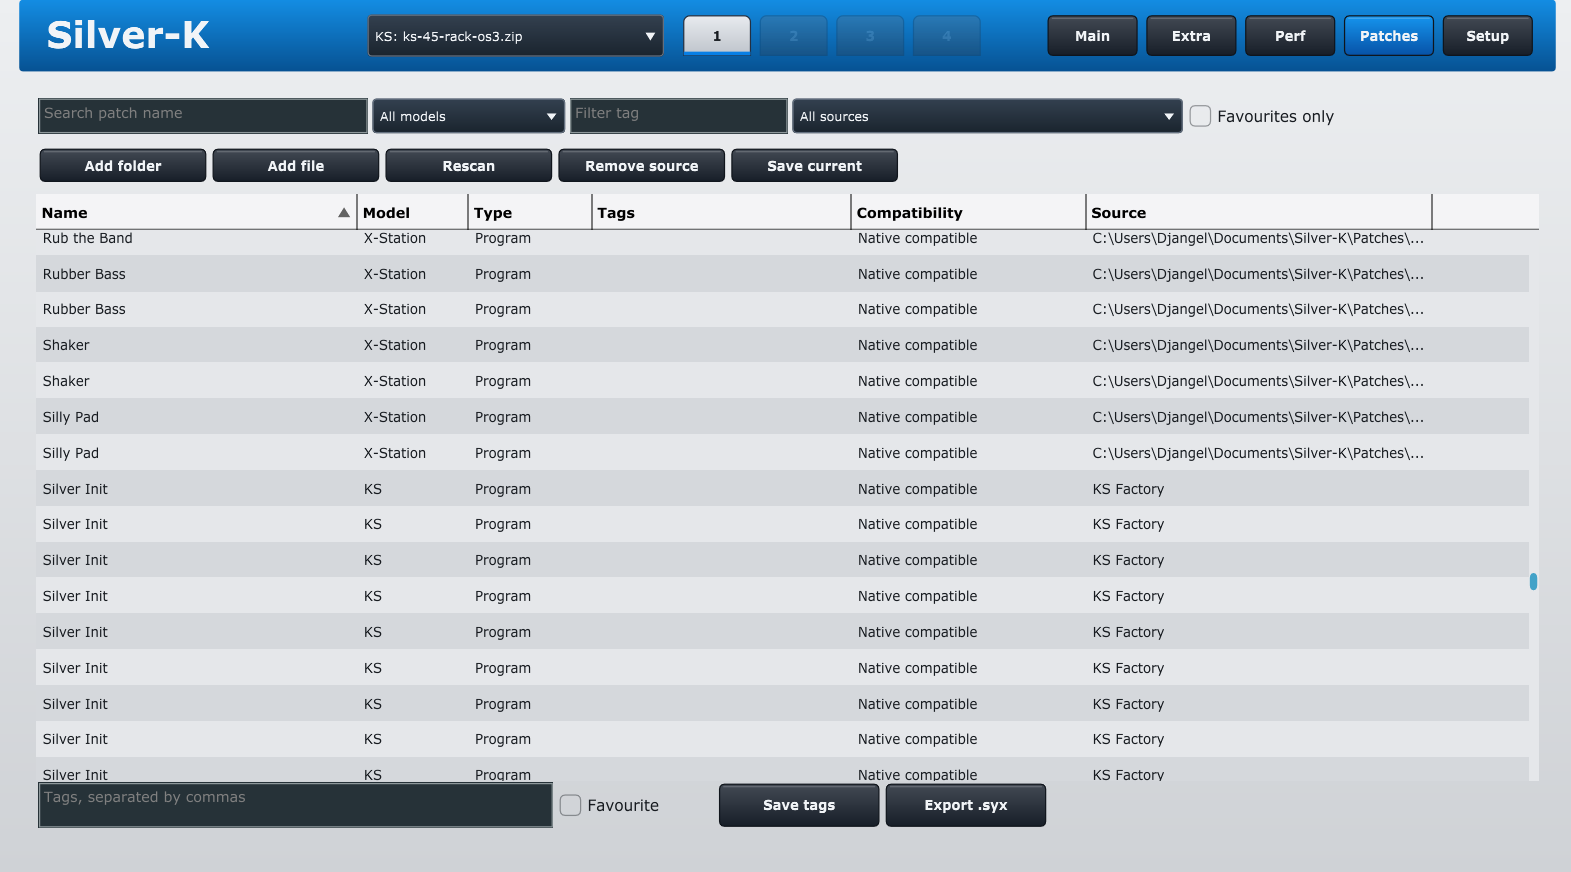Click the vertical scrollbar thumb of patch list
Screen dimensions: 1571x872
(x=1533, y=581)
